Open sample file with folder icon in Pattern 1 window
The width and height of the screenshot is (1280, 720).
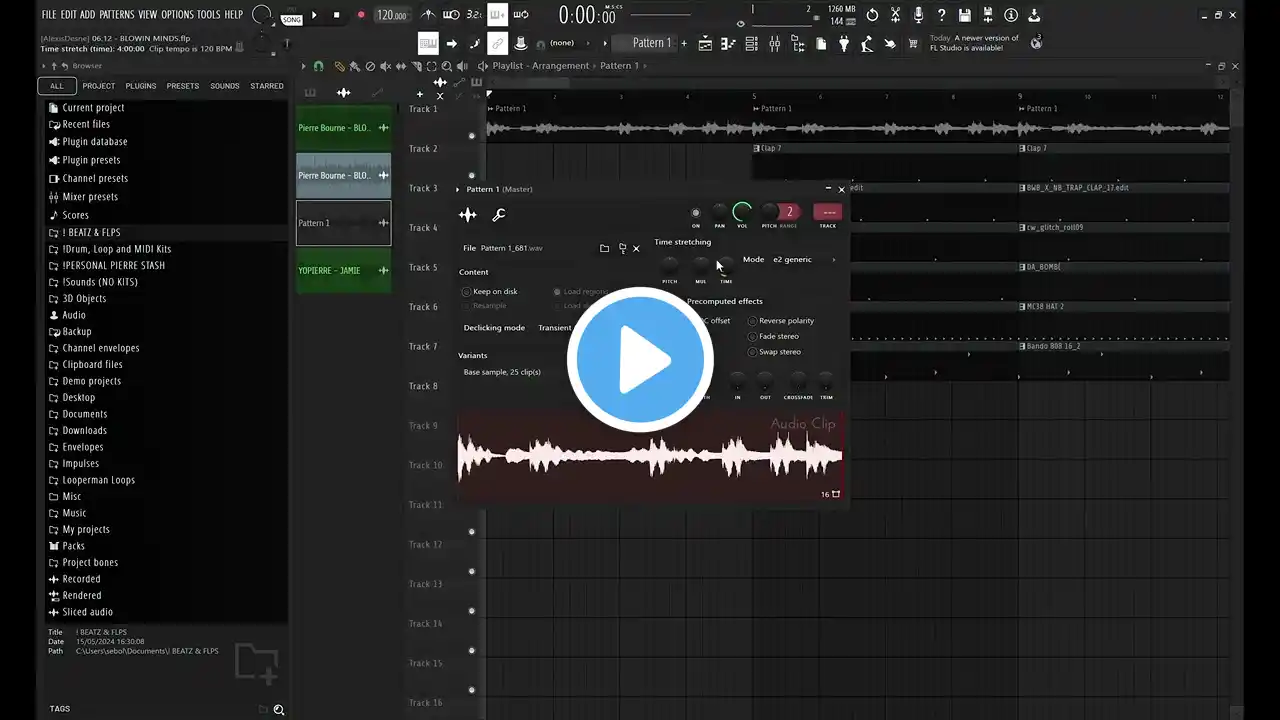604,248
